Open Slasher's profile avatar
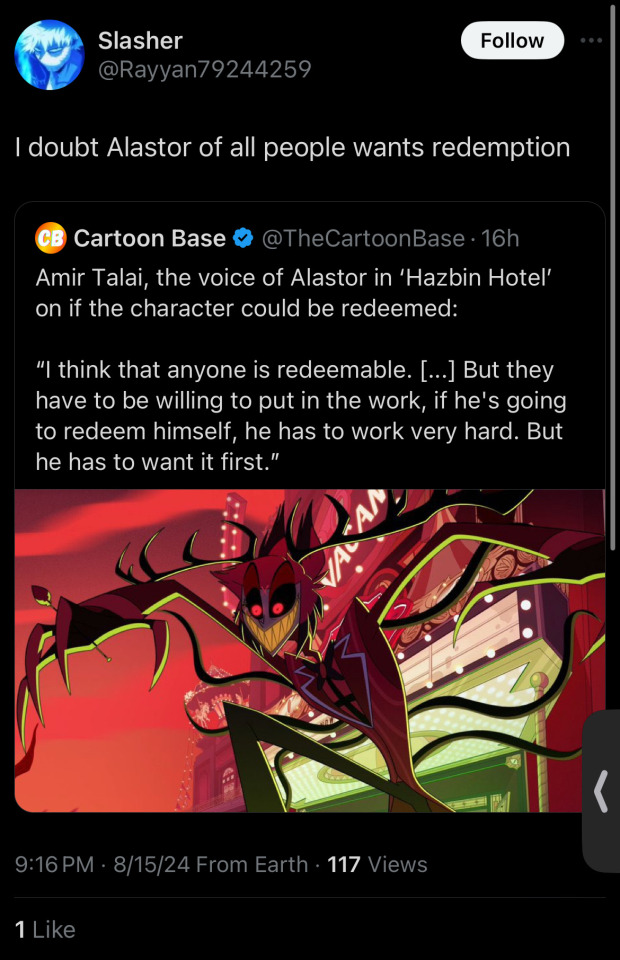 [x=49, y=54]
